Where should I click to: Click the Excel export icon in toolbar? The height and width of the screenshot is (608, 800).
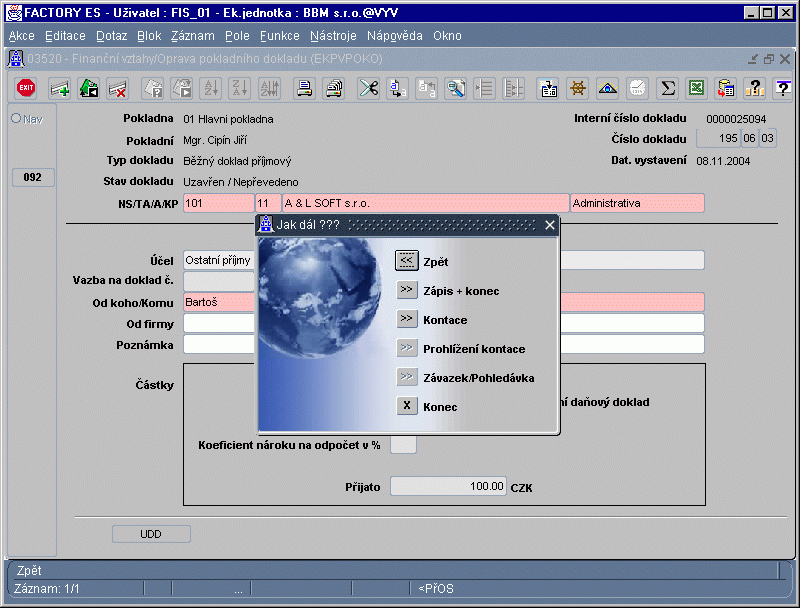click(696, 88)
